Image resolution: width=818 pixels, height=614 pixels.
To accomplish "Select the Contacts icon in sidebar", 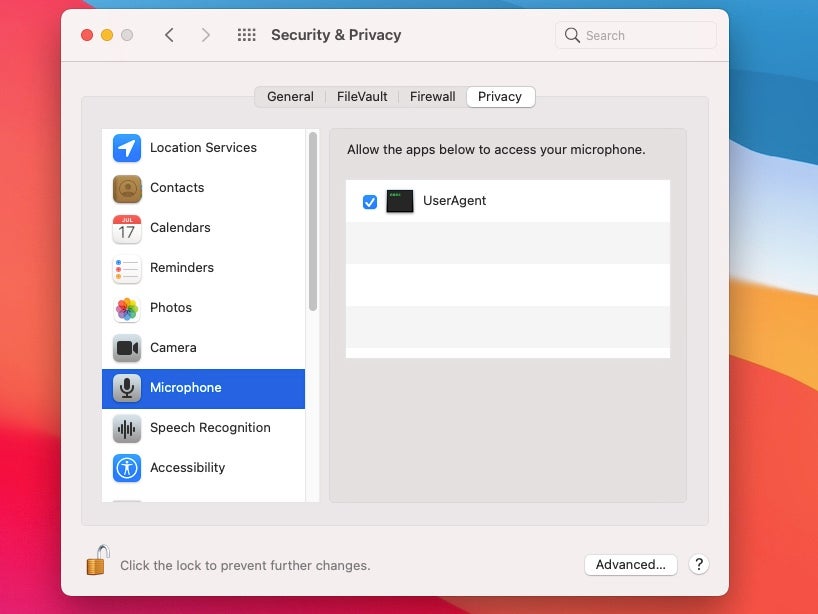I will click(127, 188).
